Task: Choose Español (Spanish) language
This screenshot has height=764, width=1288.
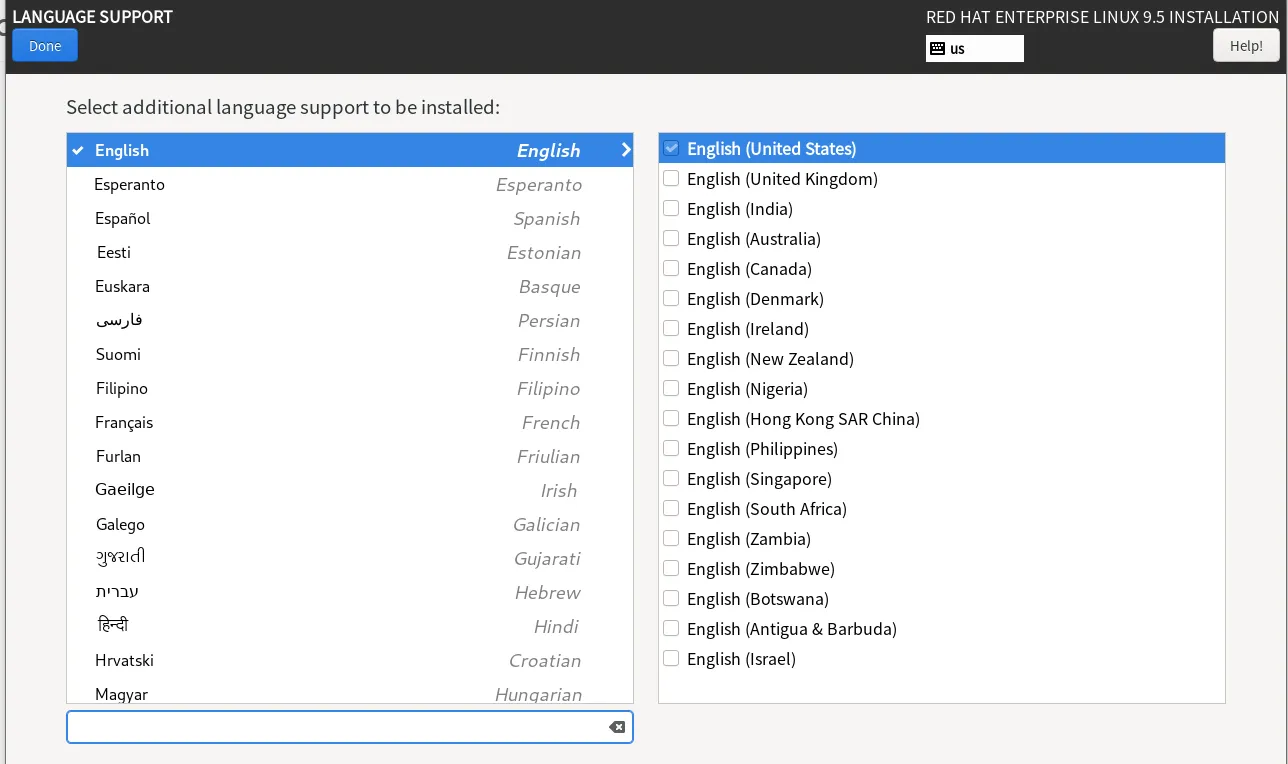Action: (350, 218)
